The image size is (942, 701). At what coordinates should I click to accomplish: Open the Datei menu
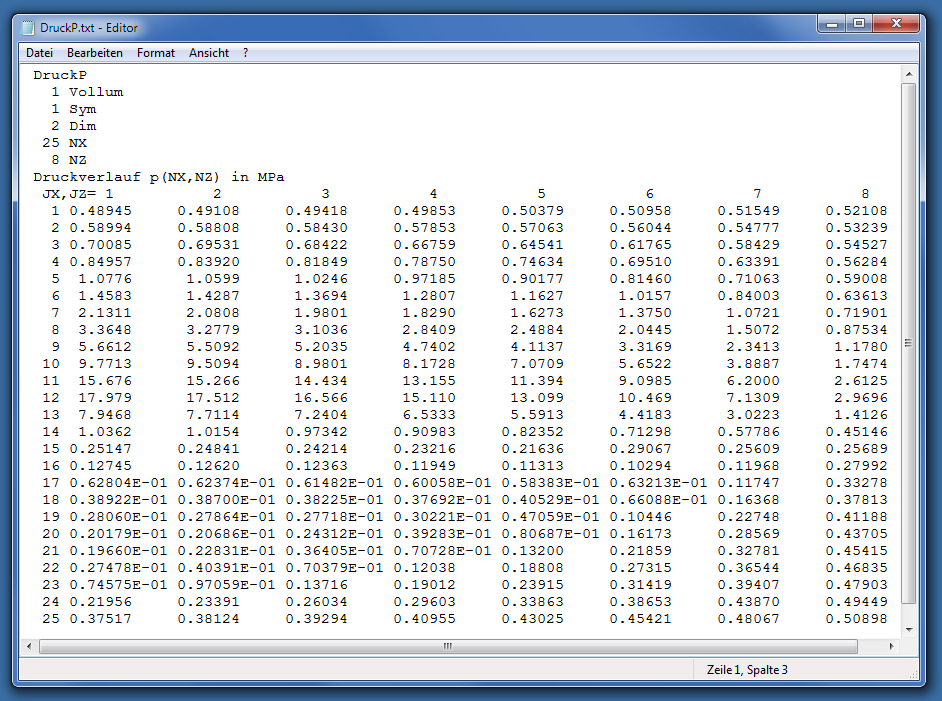pos(39,53)
